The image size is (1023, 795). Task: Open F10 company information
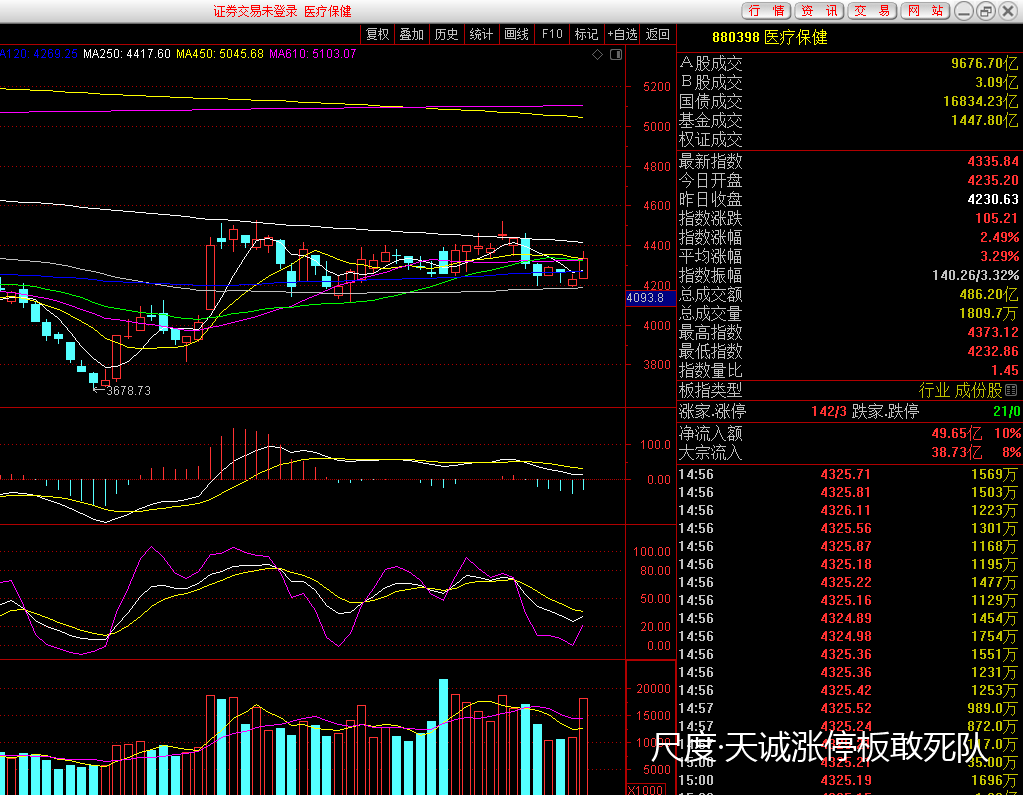pyautogui.click(x=552, y=34)
